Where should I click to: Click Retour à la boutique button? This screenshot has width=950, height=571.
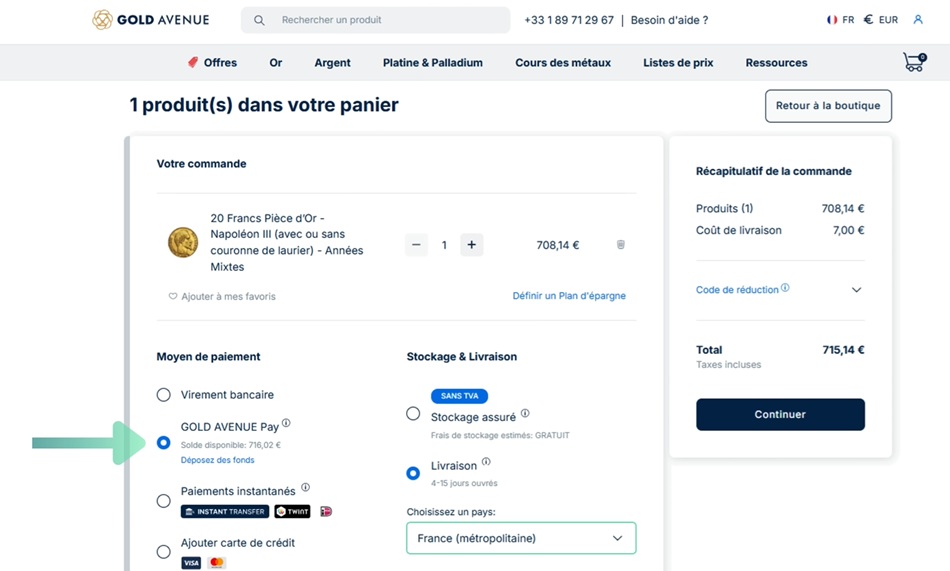click(x=828, y=106)
